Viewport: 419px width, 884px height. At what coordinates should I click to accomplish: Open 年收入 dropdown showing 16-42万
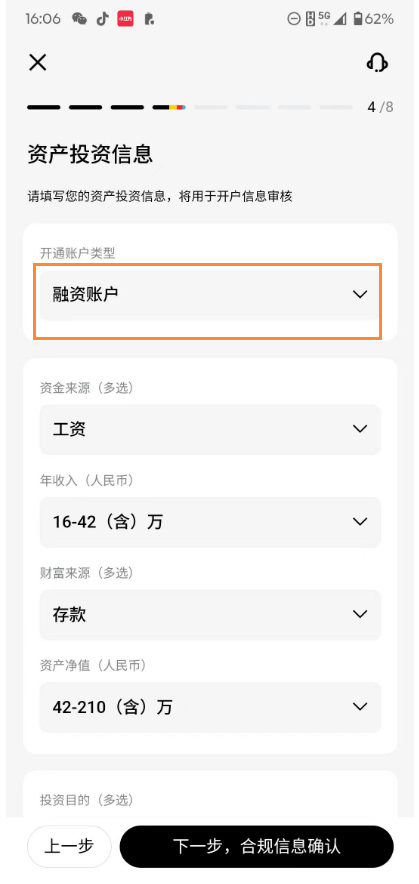tap(210, 522)
